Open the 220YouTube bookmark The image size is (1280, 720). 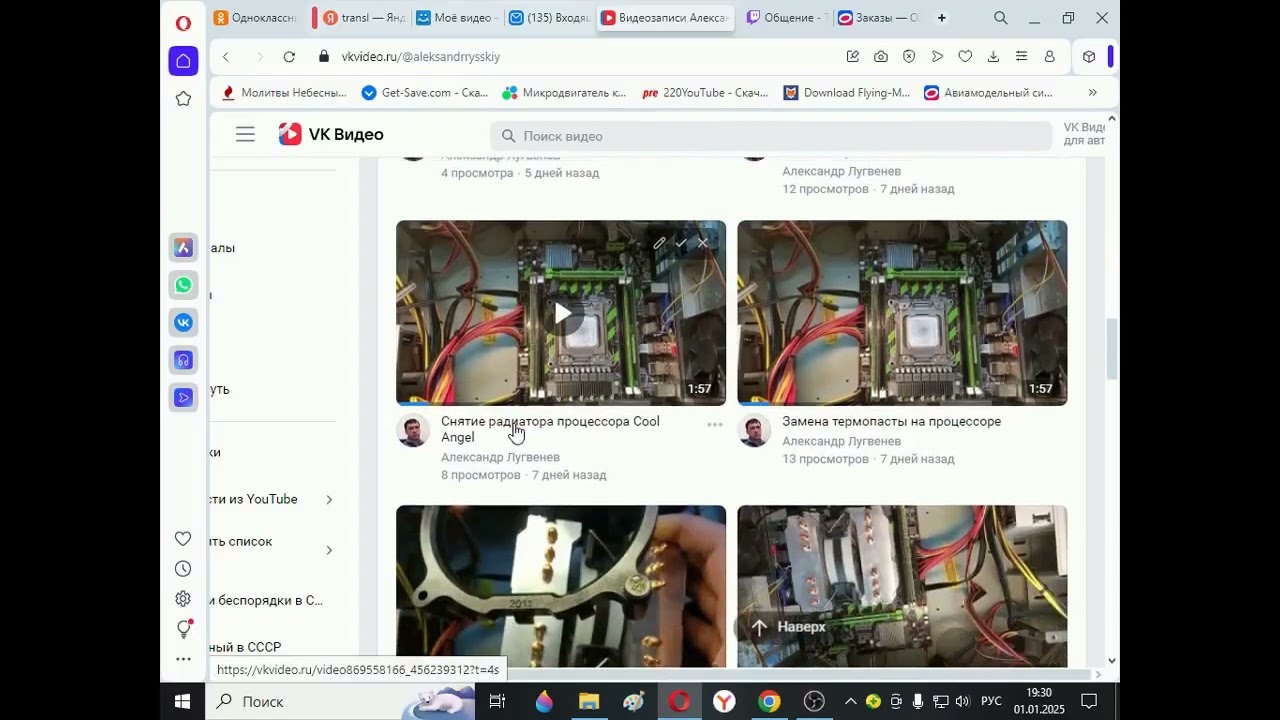pyautogui.click(x=705, y=93)
